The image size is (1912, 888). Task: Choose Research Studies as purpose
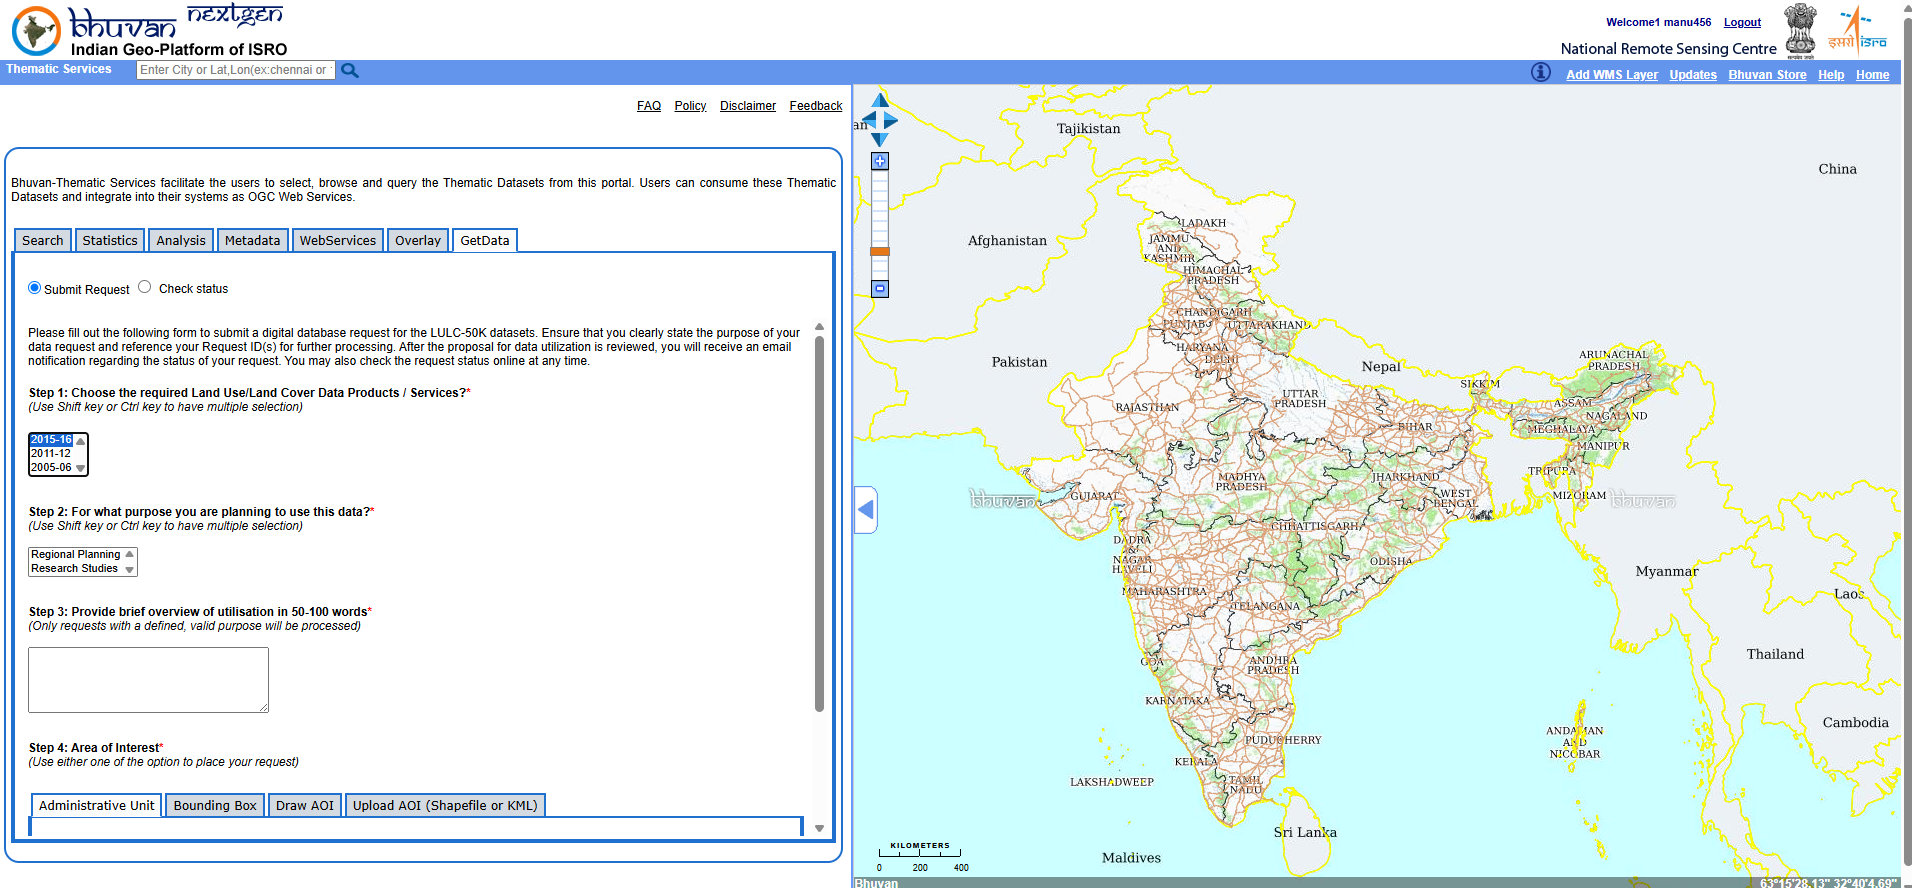point(76,569)
